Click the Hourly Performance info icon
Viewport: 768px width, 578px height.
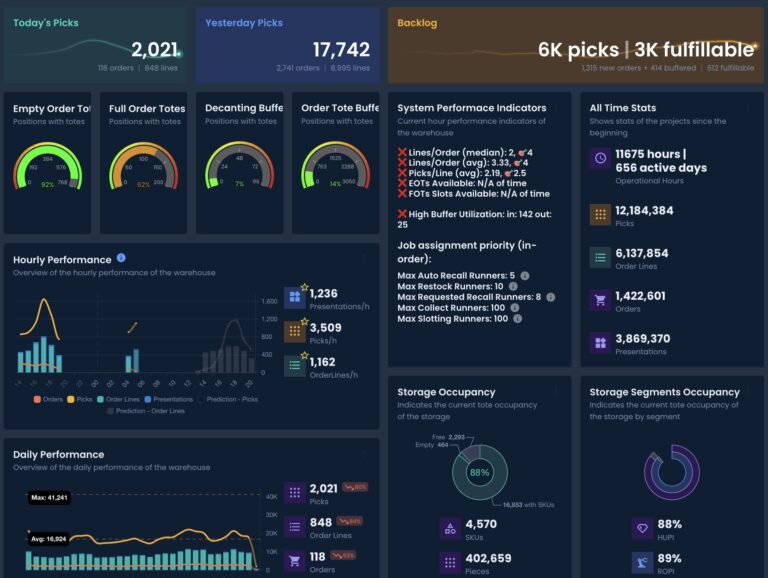[121, 259]
